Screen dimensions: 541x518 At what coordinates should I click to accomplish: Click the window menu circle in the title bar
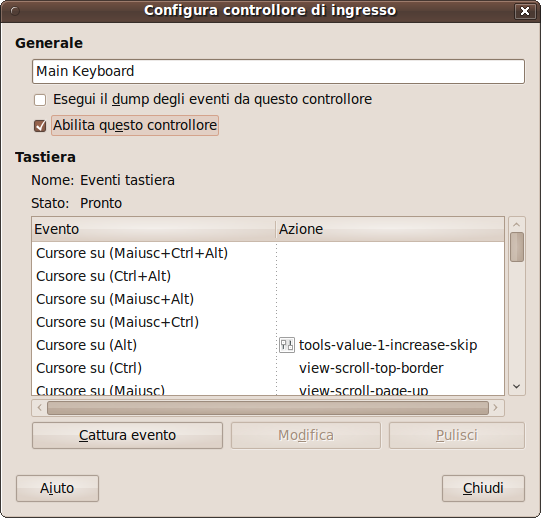(x=15, y=11)
